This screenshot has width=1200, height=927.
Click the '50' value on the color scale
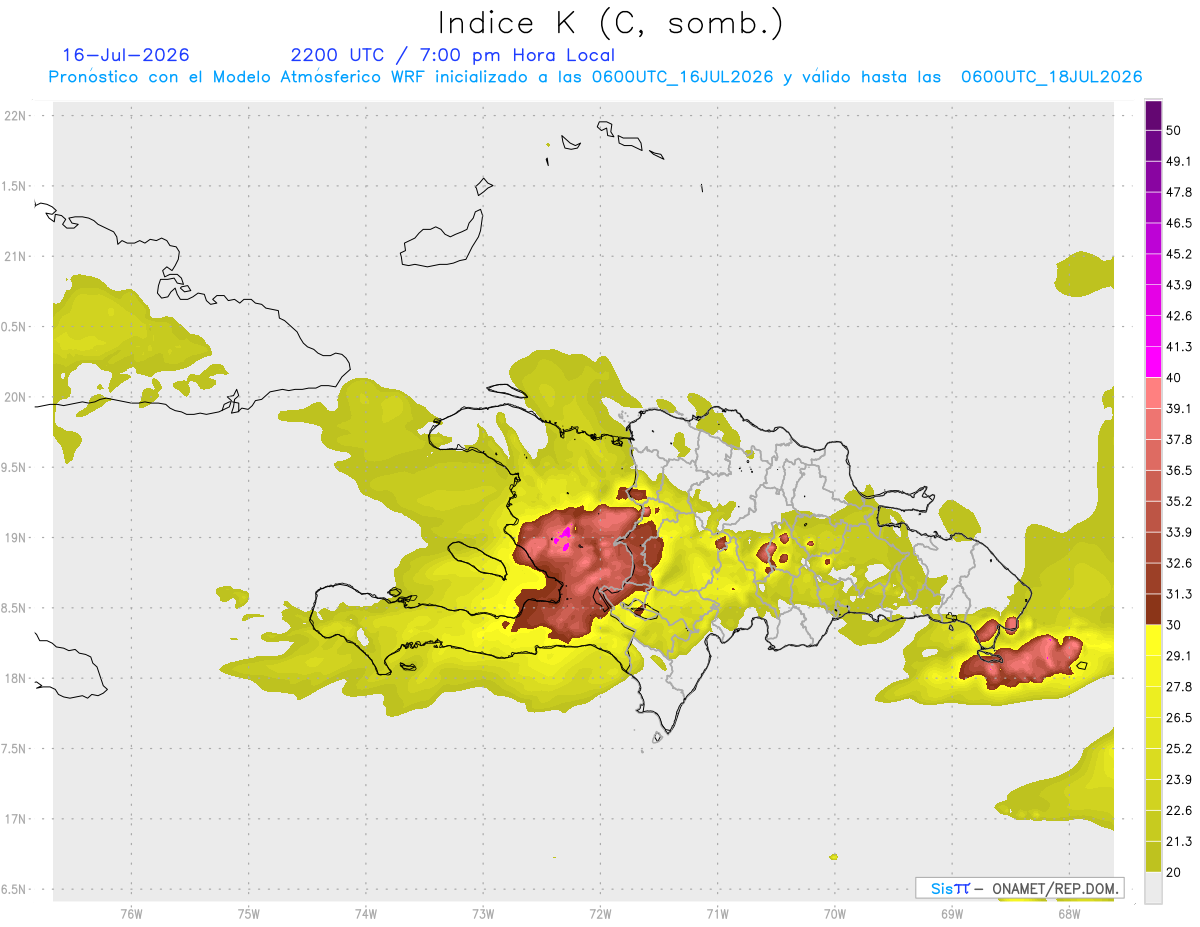pos(1174,131)
